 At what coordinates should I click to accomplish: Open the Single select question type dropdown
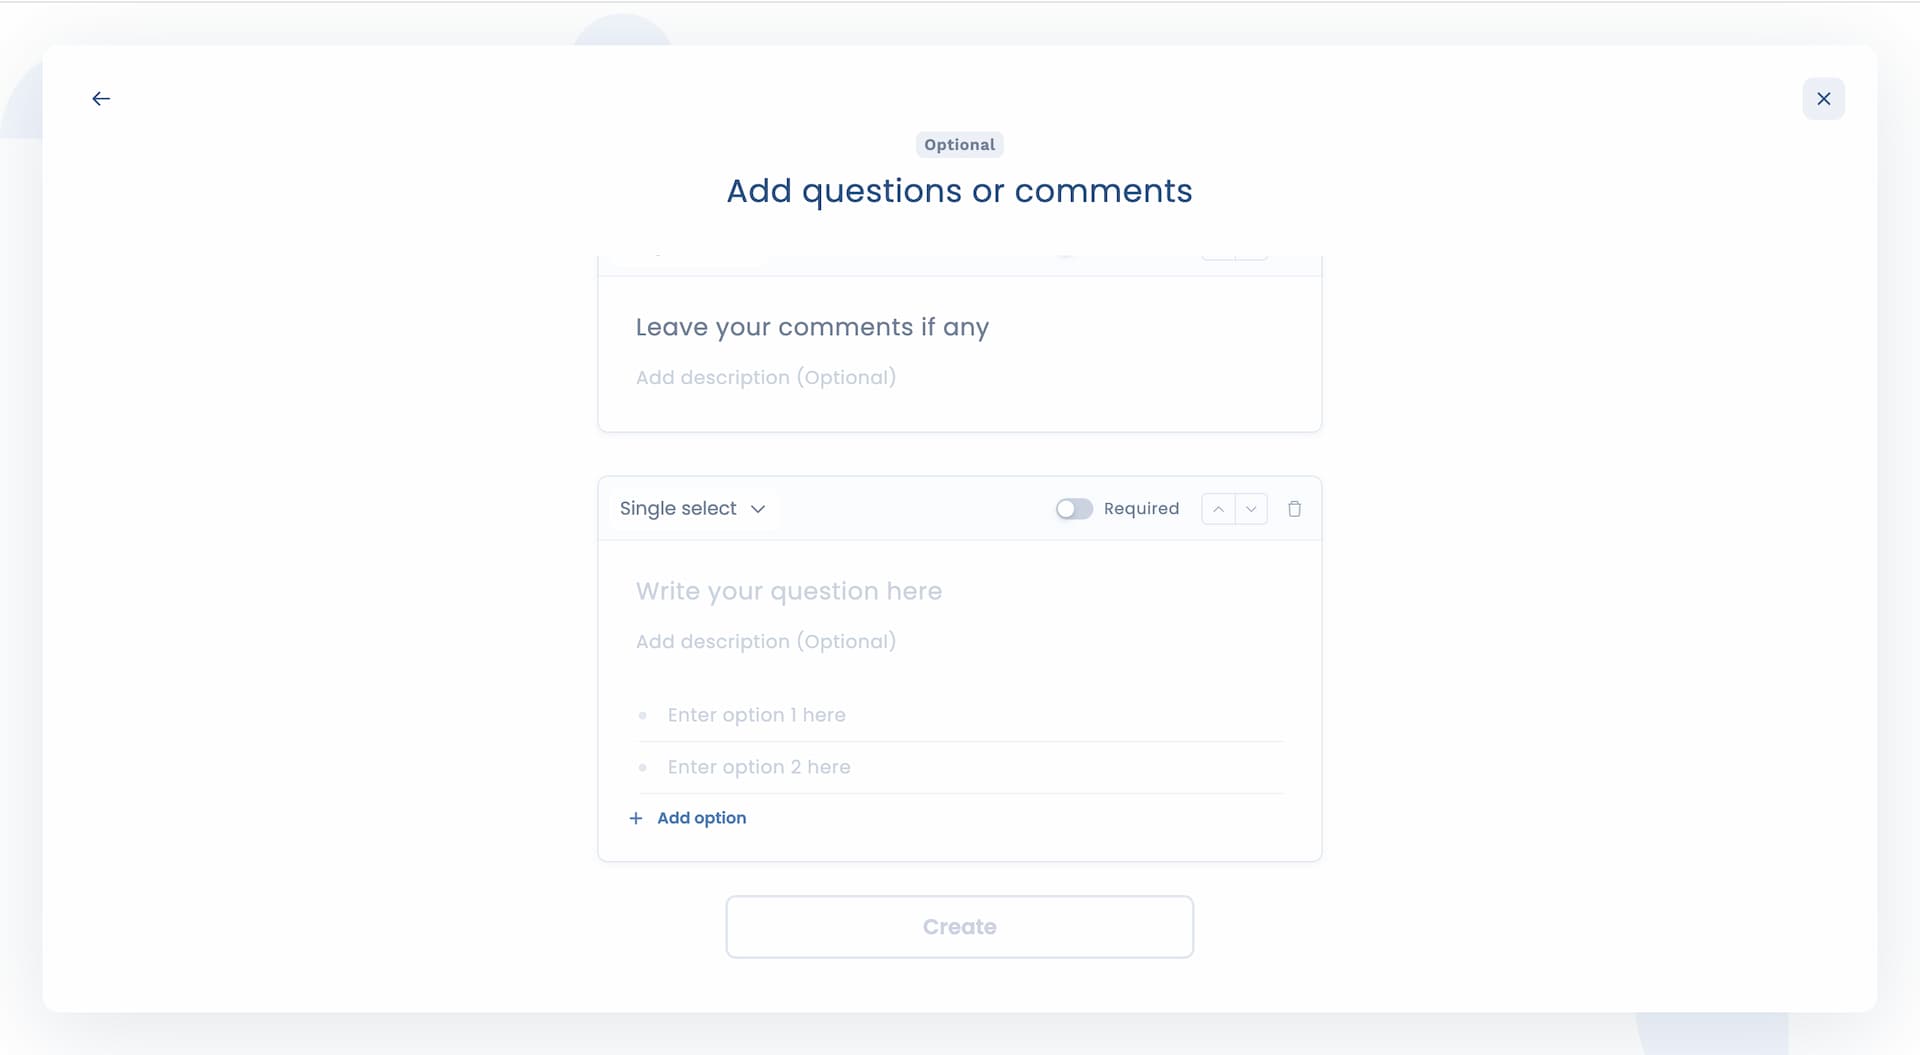[x=692, y=508]
